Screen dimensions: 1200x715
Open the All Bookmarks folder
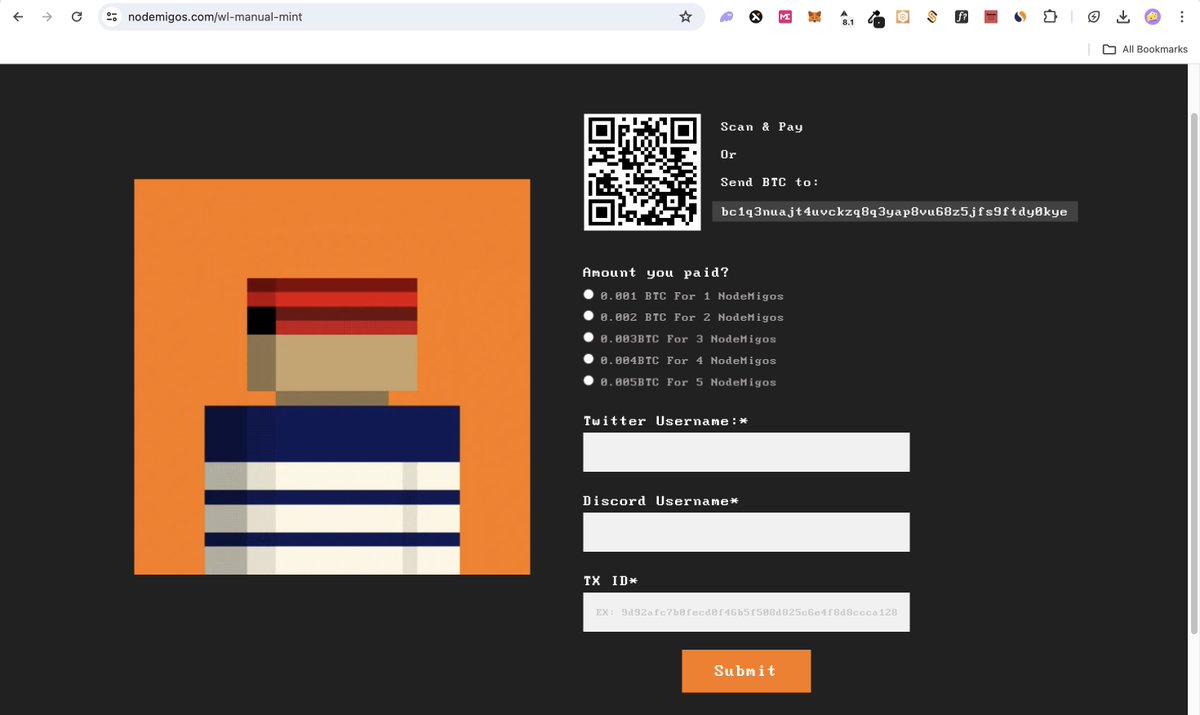click(1145, 49)
